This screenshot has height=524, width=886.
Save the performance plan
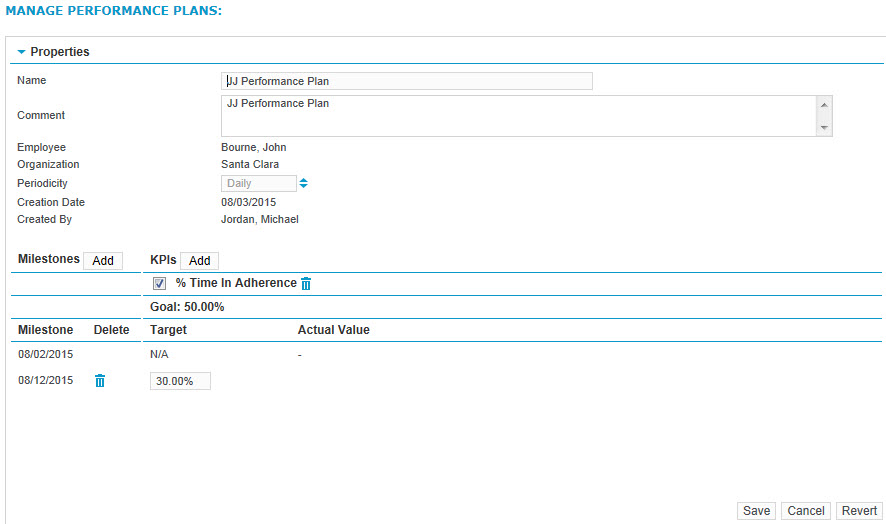coord(756,510)
